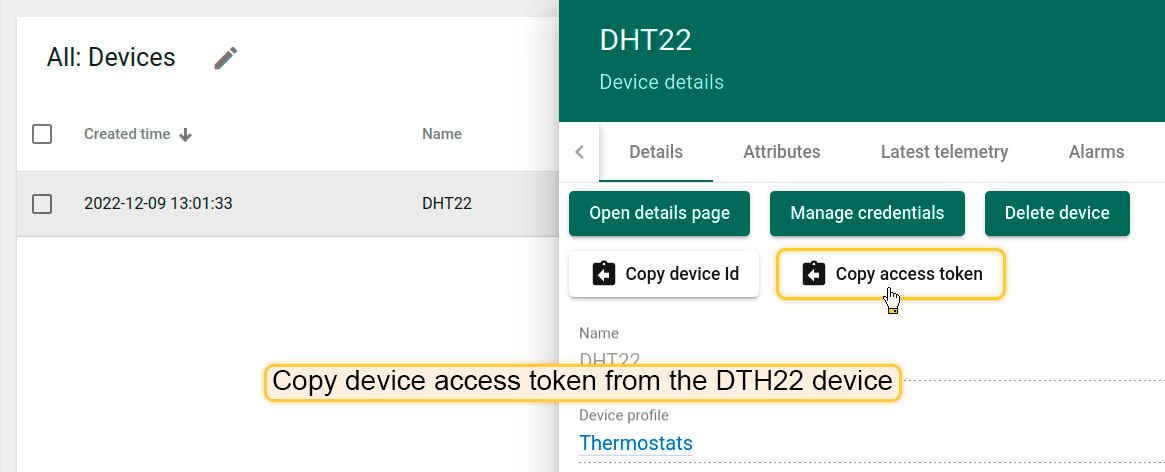Click the Copy access token button
Screen dimensions: 1165x472
point(891,274)
